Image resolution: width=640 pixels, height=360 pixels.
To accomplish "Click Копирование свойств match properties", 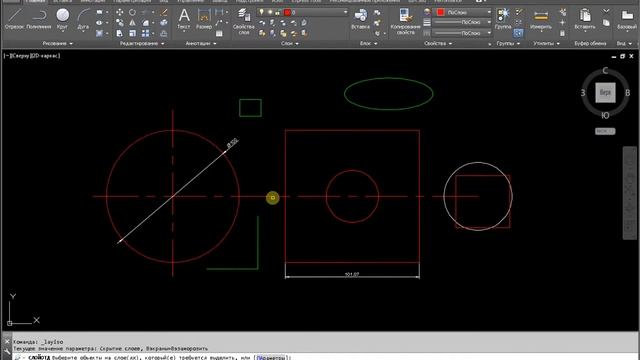I will (405, 21).
